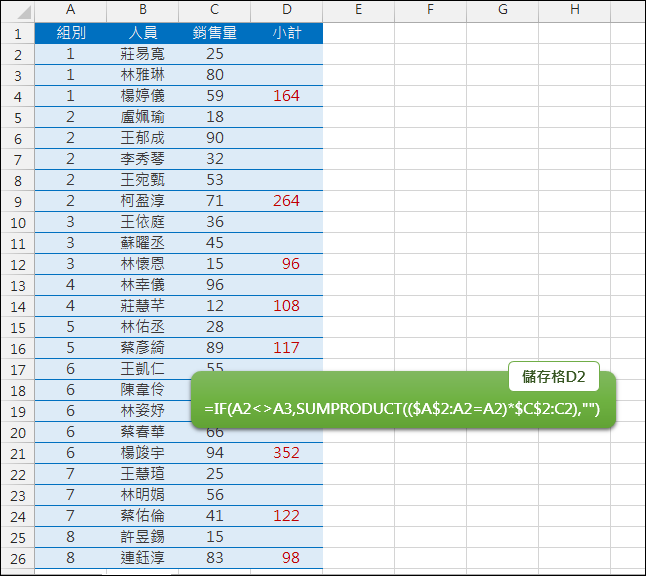Click the 儲存格D2 label box
This screenshot has height=576, width=646.
pos(554,377)
